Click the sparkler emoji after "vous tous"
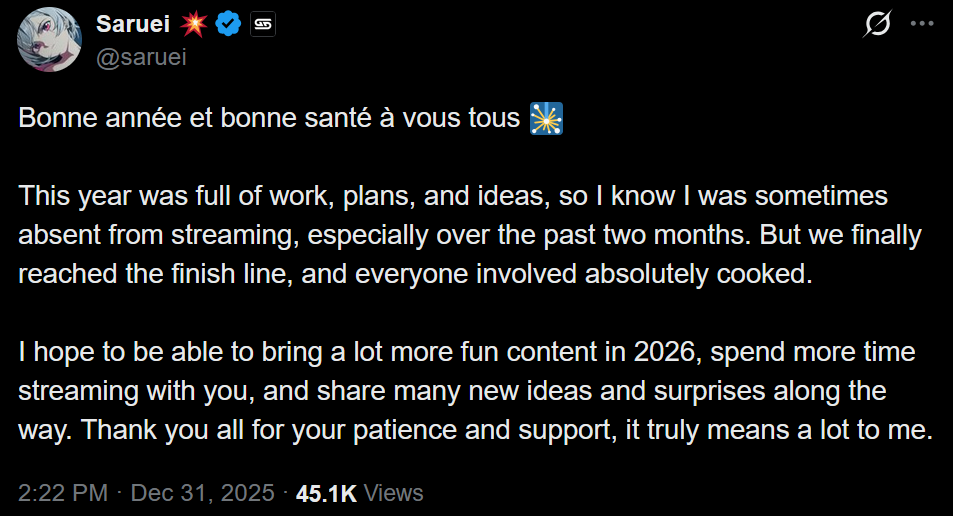 (546, 118)
